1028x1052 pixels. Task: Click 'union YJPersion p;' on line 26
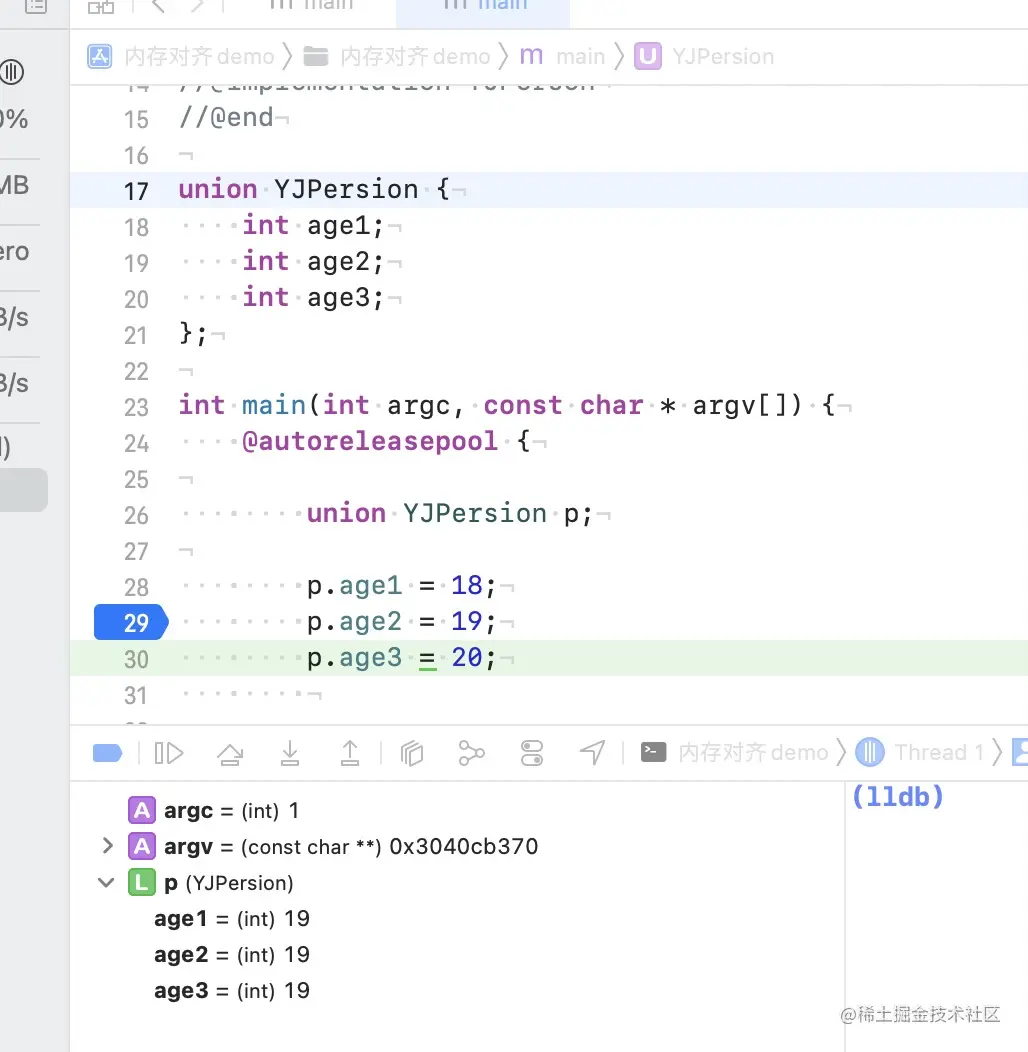[x=450, y=514]
